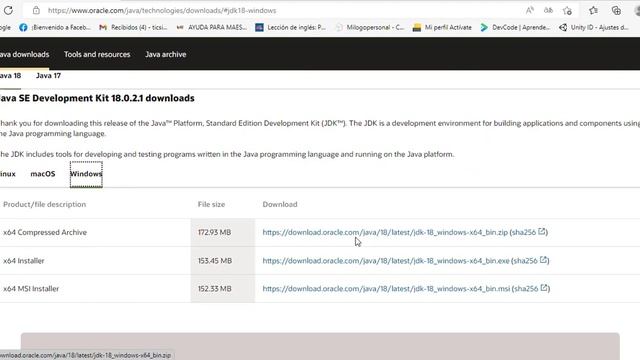Open sha256 link for zip archive
Viewport: 640px width, 360px height.
click(529, 232)
